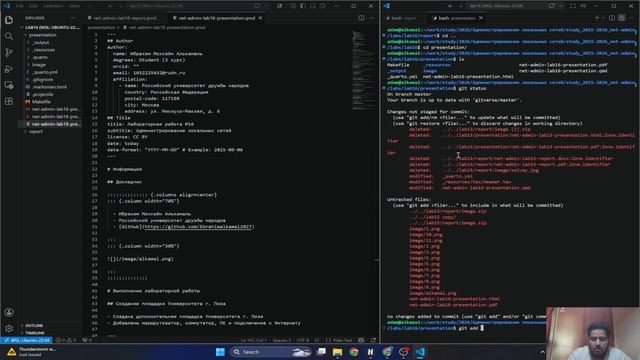Open the View menu
Viewport: 640px width, 360px height.
(x=74, y=6)
